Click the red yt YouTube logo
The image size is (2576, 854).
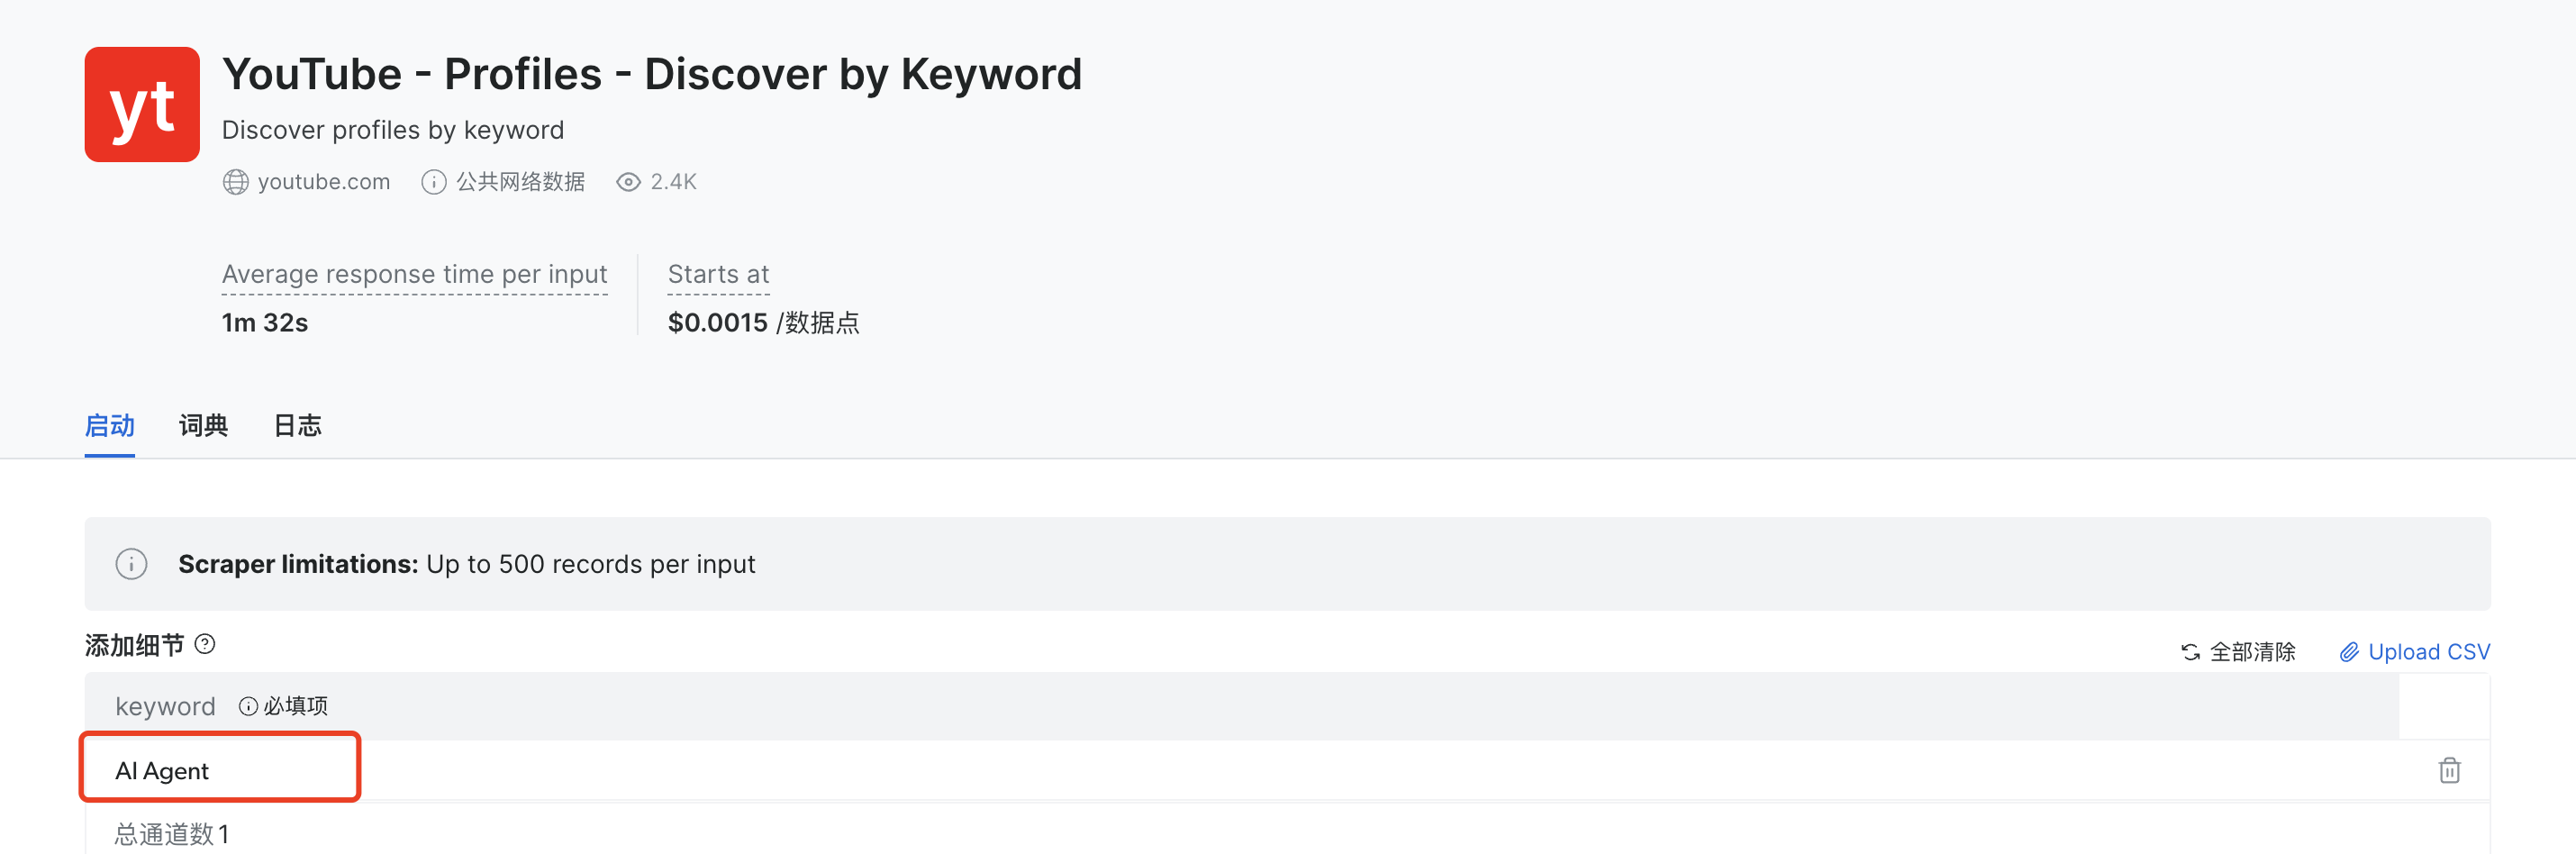[x=142, y=104]
